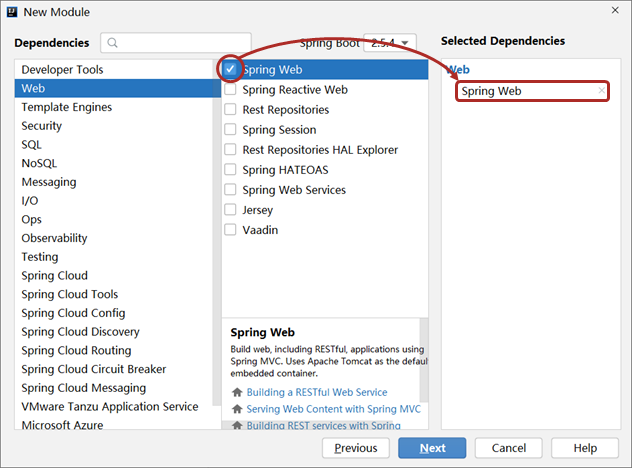Tick the Rest Repositories checkbox
The height and width of the screenshot is (468, 632).
pos(231,110)
